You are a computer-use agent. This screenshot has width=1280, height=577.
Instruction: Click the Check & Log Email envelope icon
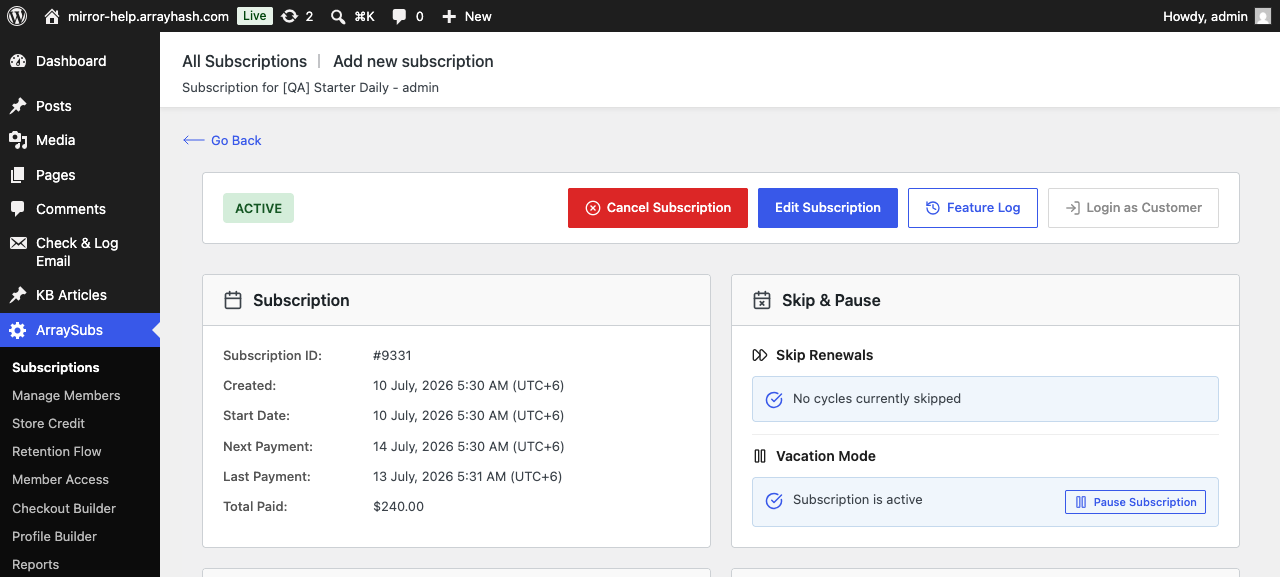pyautogui.click(x=18, y=243)
